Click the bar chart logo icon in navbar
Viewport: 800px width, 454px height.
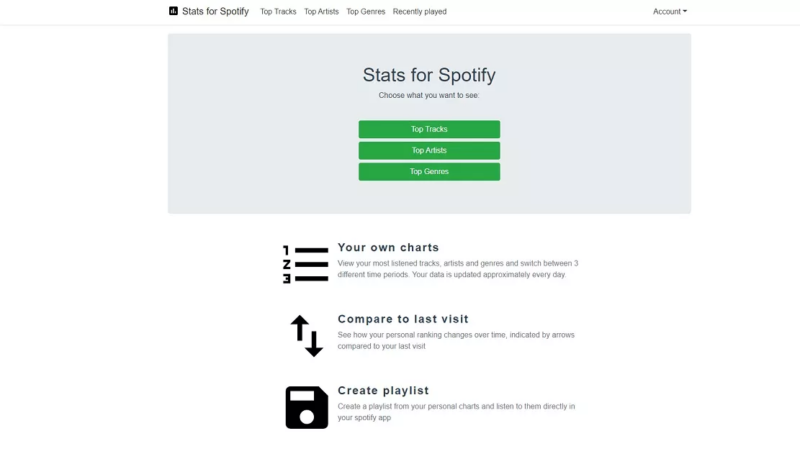click(x=173, y=11)
